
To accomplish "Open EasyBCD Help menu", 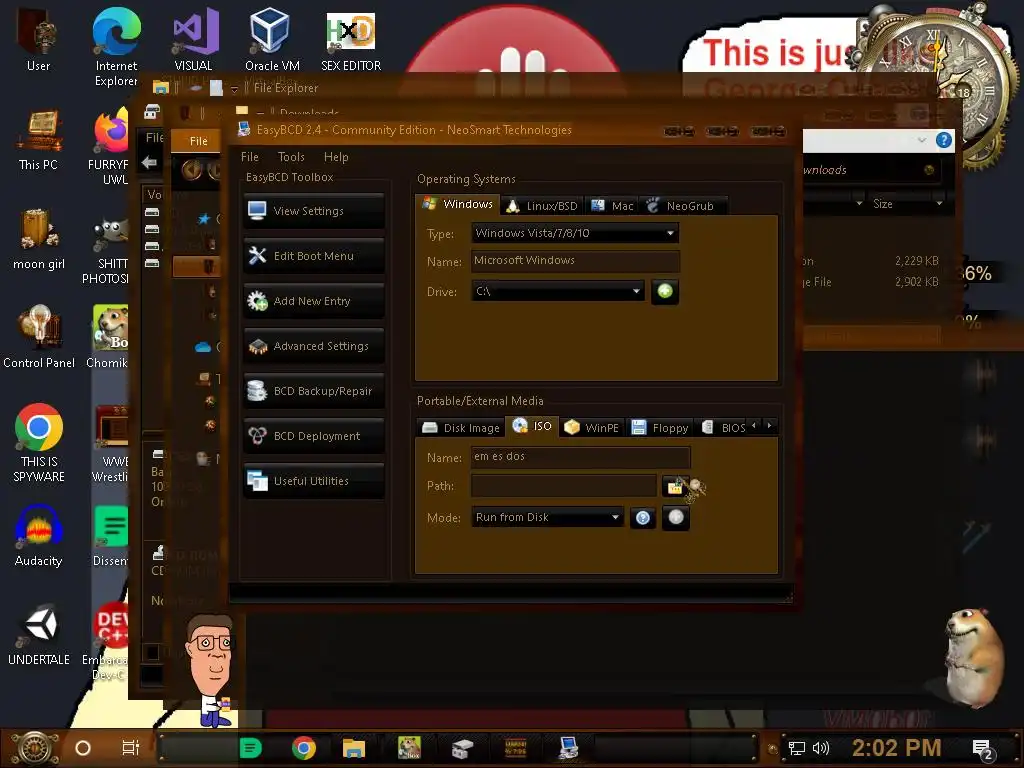I will 336,157.
